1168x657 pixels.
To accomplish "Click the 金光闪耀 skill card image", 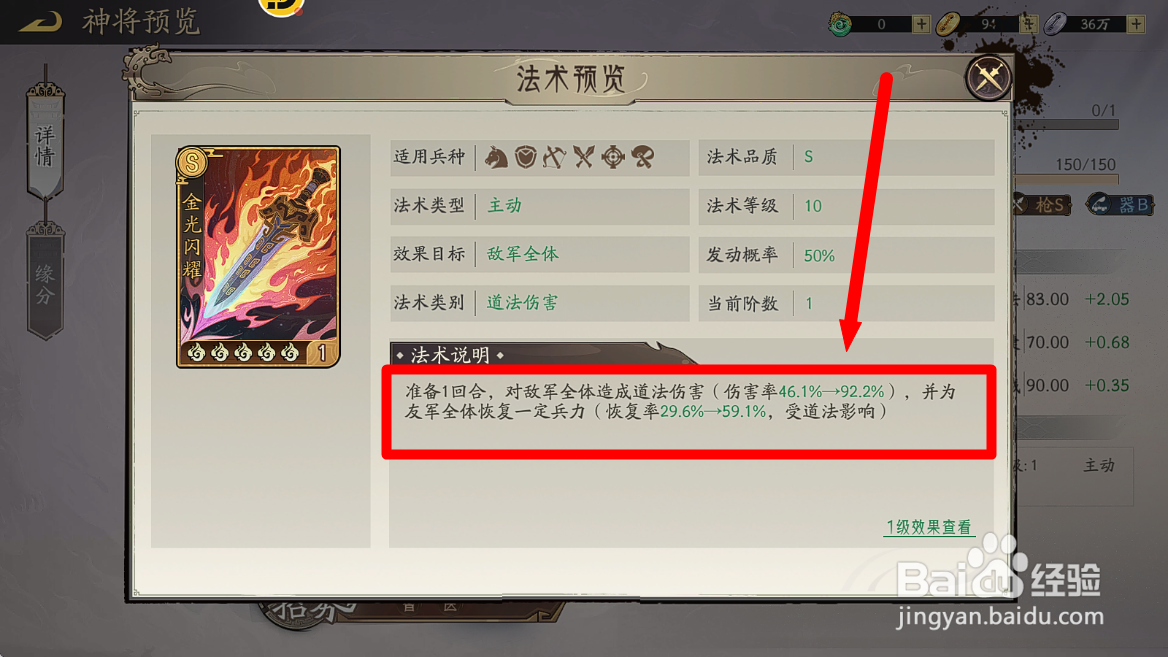I will coord(258,256).
